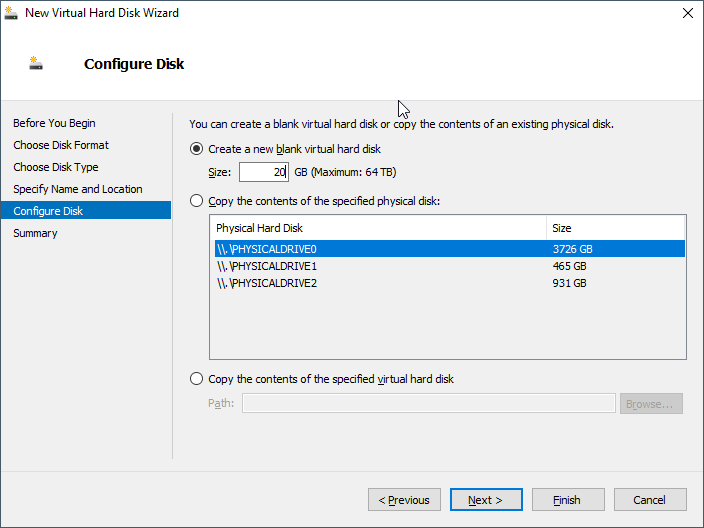The width and height of the screenshot is (704, 528).
Task: Select Copy contents of specified virtual hard disk
Action: point(197,379)
